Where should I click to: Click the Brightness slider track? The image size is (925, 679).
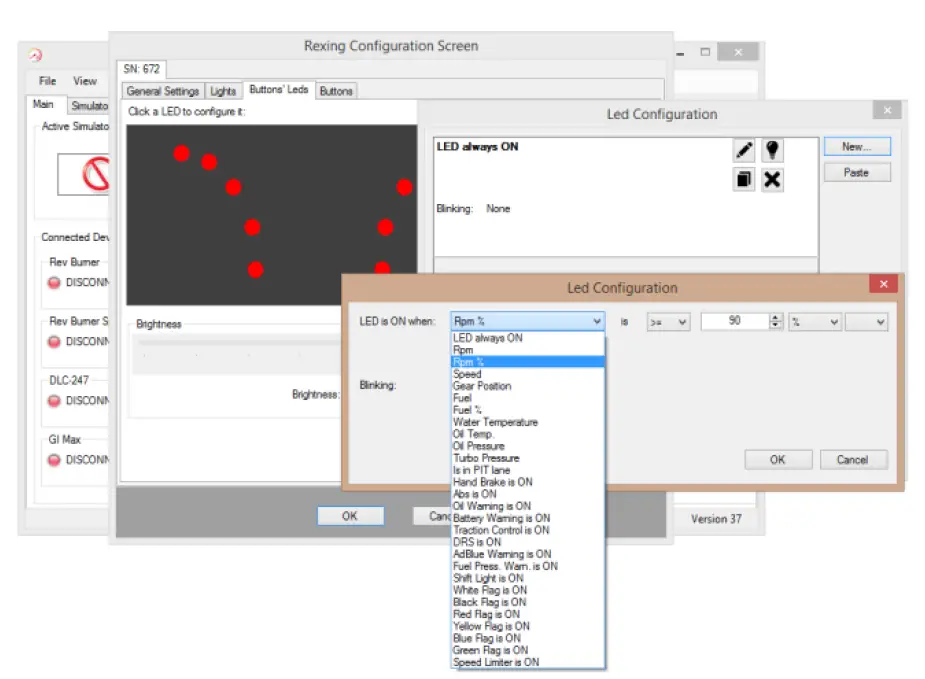click(x=239, y=342)
